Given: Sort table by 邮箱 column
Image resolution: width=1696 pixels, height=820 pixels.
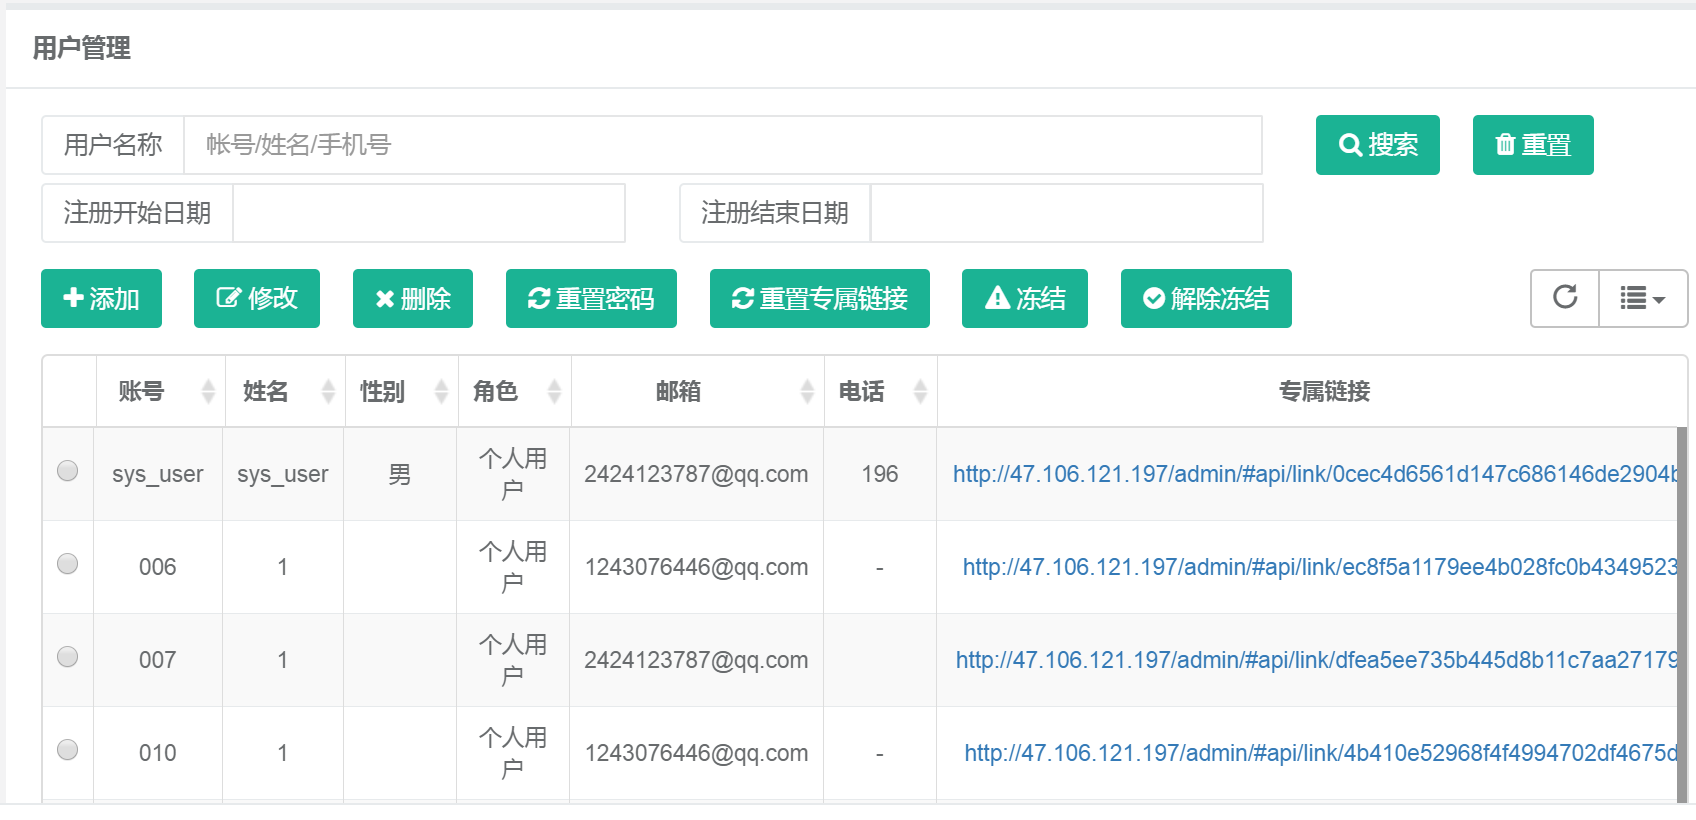Looking at the screenshot, I should tap(698, 391).
